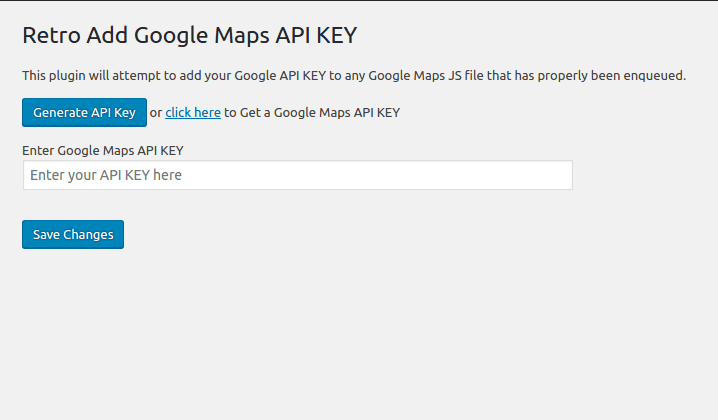Click the word "enqueued" in the description
The width and height of the screenshot is (718, 420).
[654, 75]
